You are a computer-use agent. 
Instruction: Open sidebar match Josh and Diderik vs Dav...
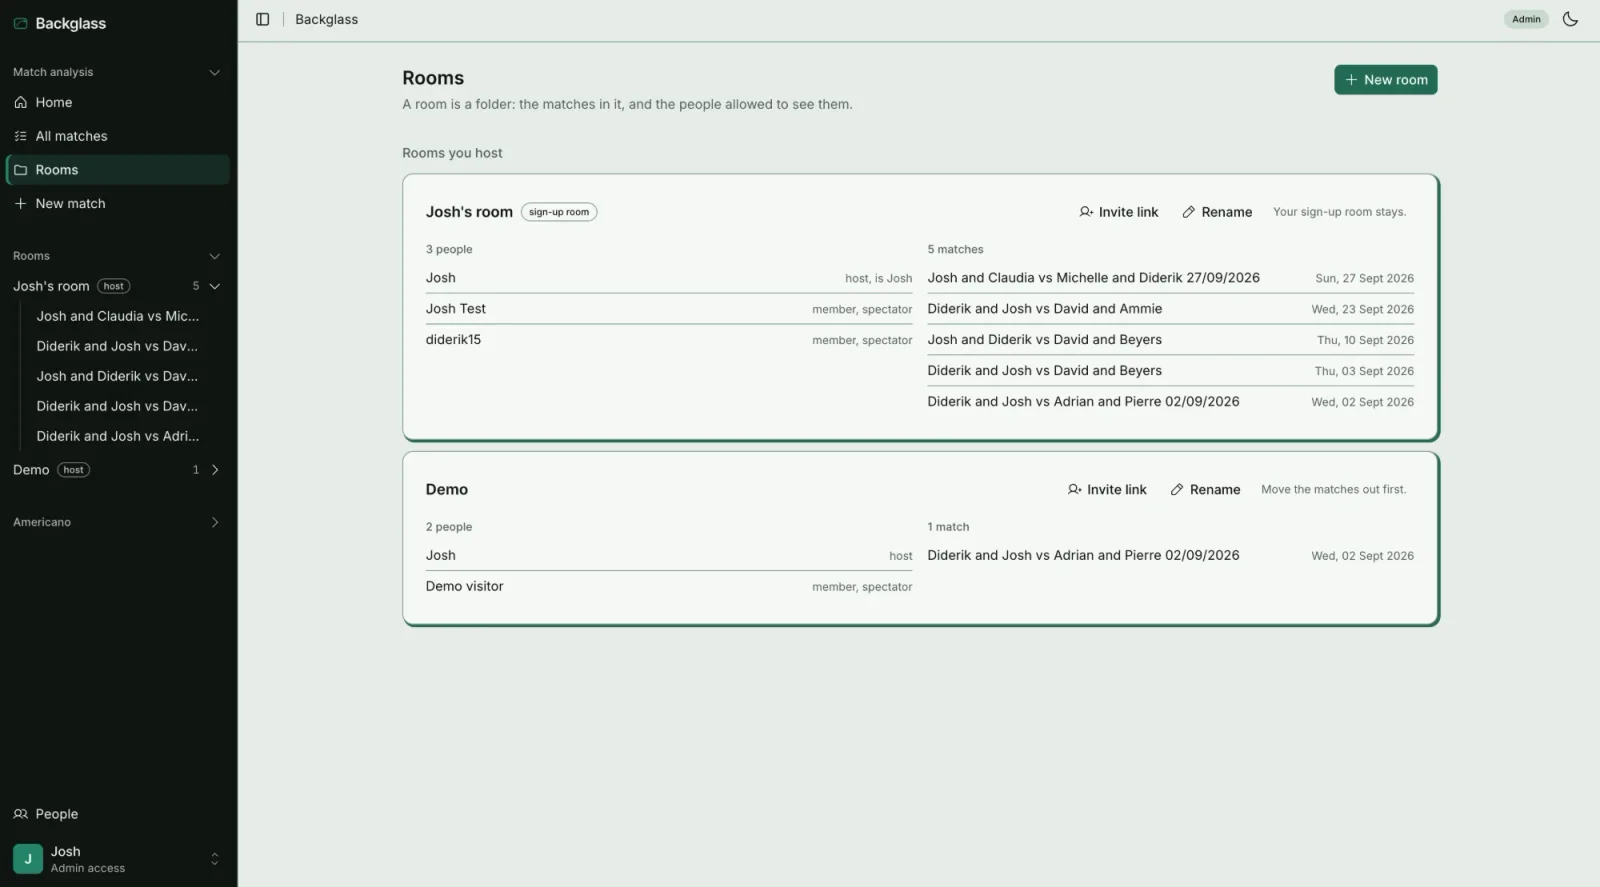(118, 376)
